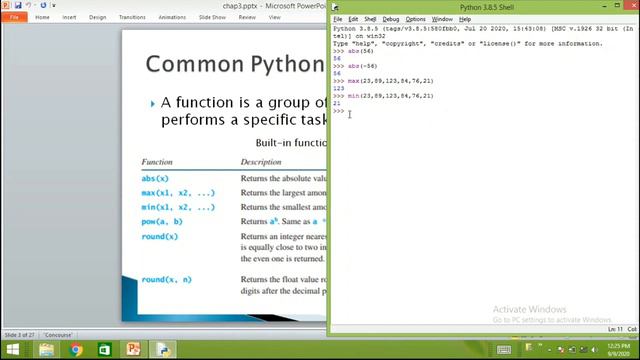Switch to the Home ribbon tab
Image resolution: width=640 pixels, height=360 pixels.
pyautogui.click(x=42, y=17)
